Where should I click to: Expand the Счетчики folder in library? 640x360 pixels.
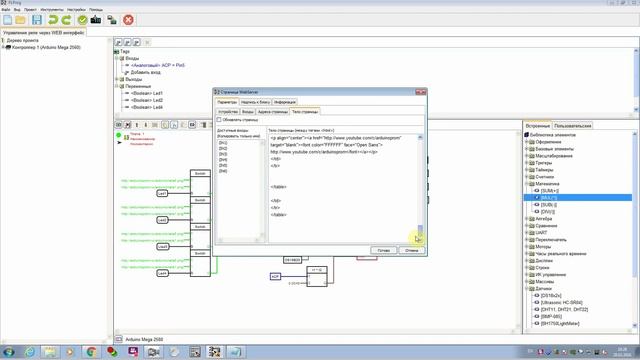click(527, 177)
